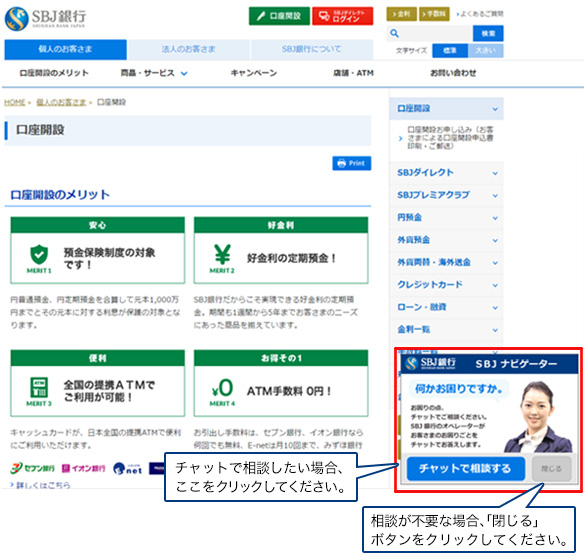Screen dimensions: 584x560
Task: Click the E-net logo
Action: [x=128, y=468]
